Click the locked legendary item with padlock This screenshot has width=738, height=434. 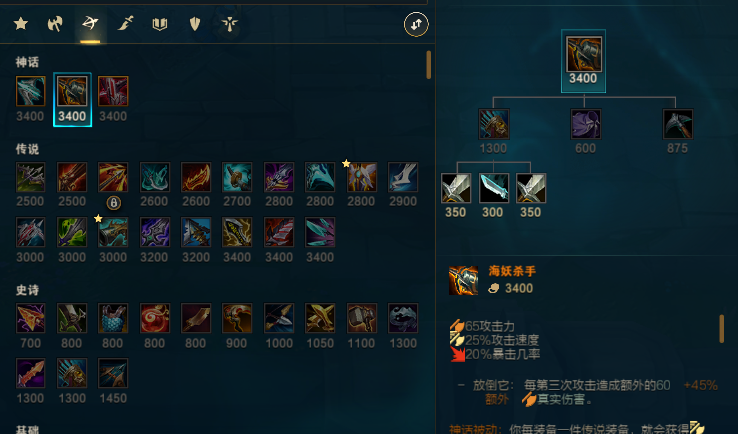click(x=113, y=177)
